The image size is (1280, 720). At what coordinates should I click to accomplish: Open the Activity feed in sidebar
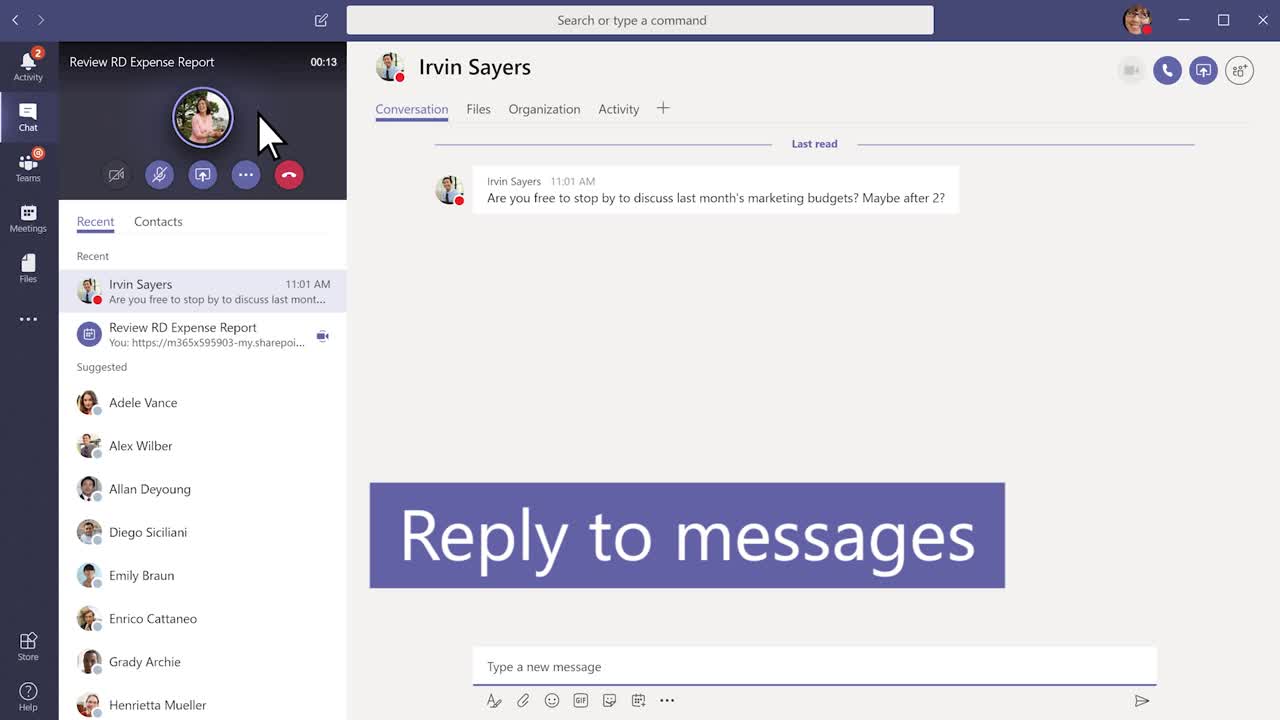(28, 65)
